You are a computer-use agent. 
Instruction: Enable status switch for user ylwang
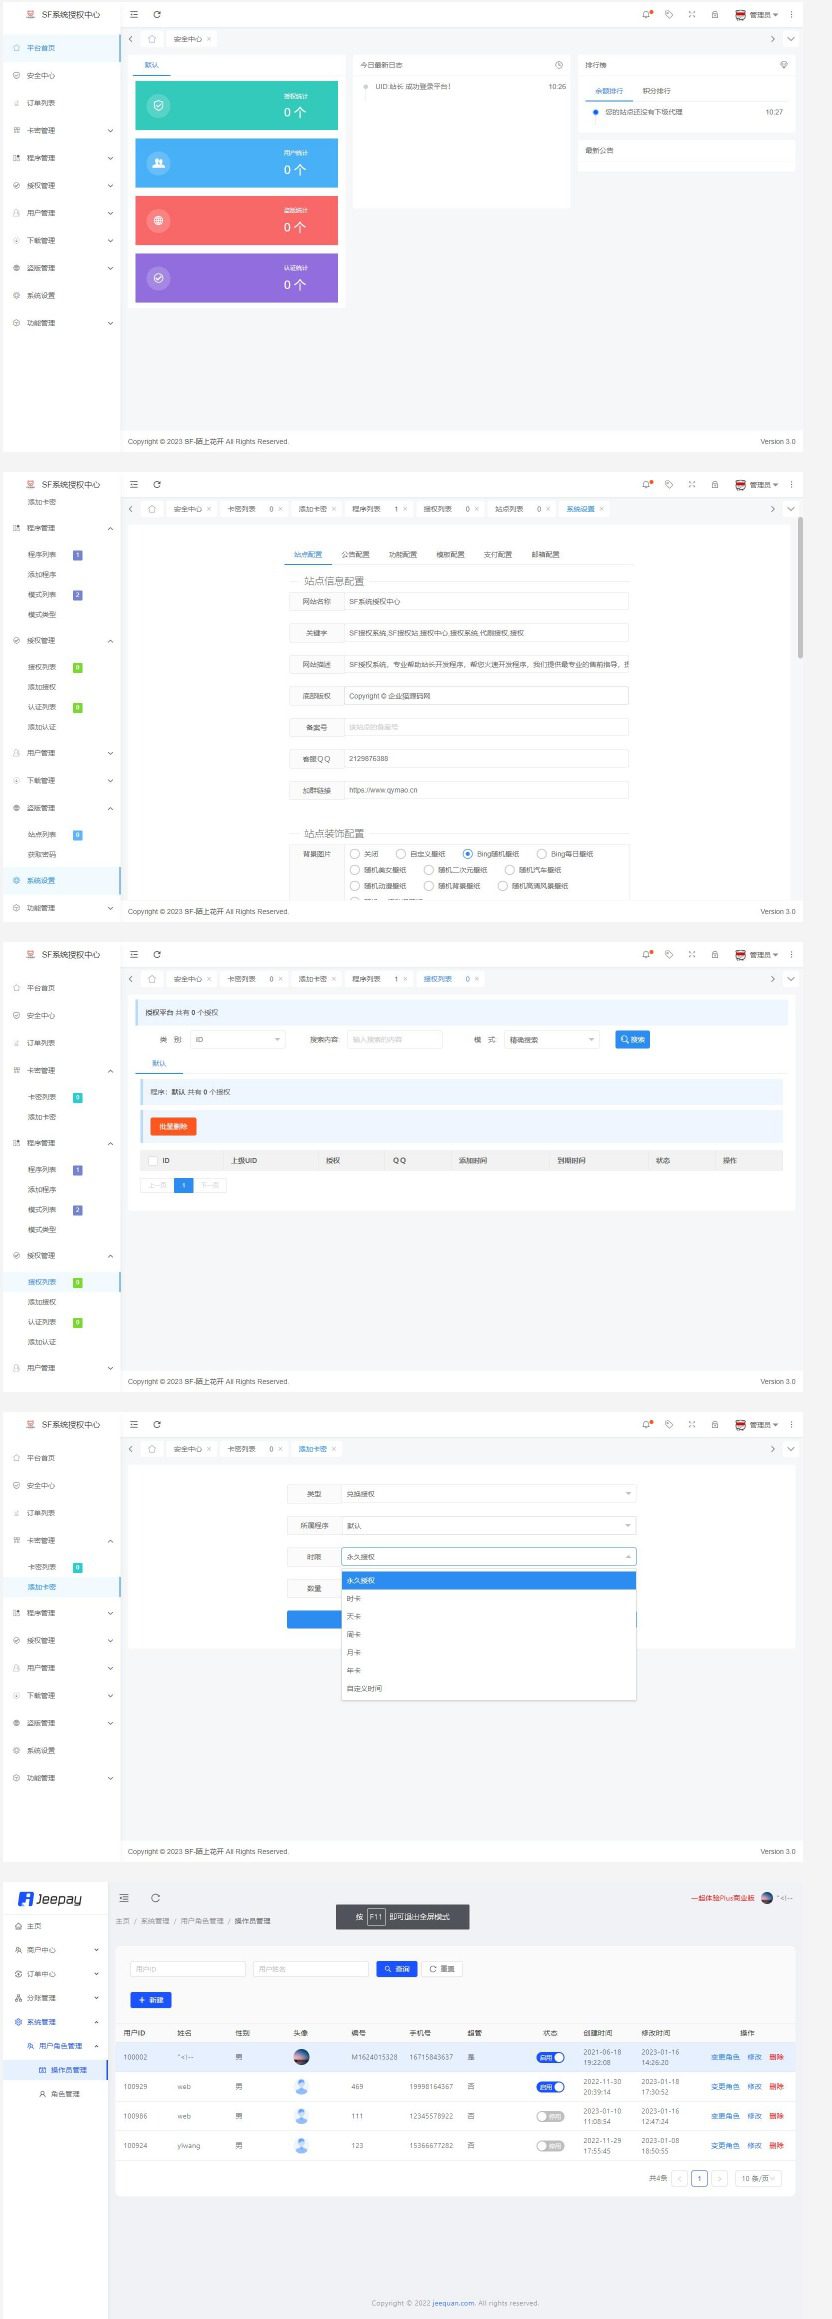click(551, 2145)
